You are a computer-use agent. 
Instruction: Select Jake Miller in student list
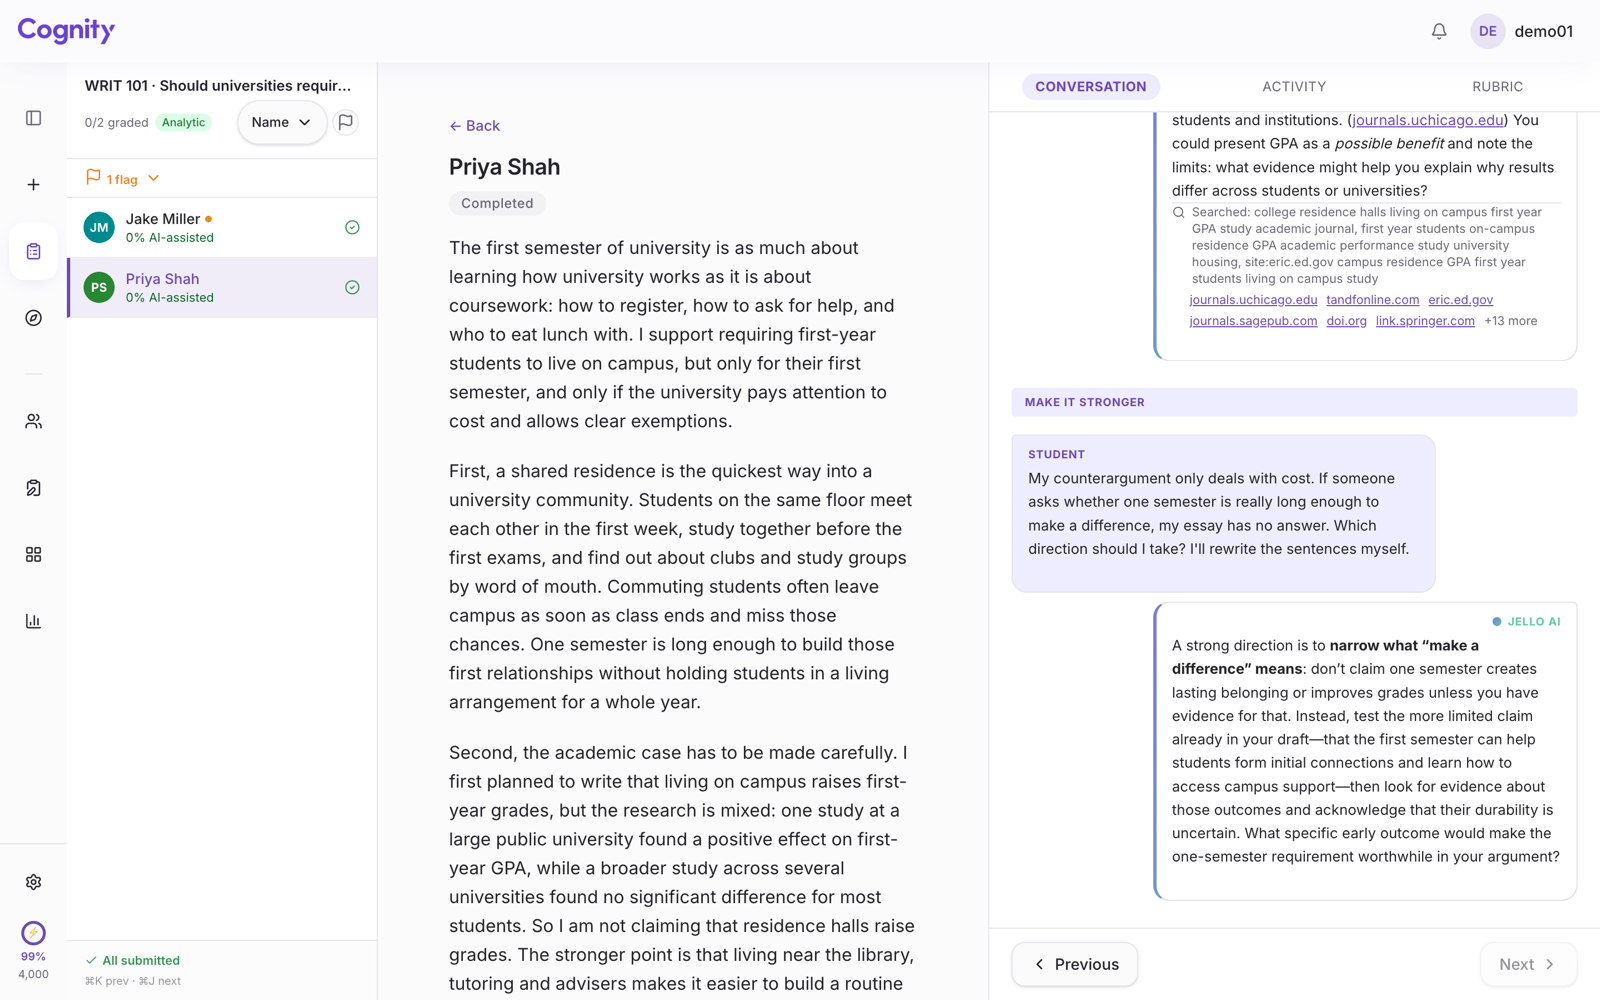pyautogui.click(x=222, y=228)
